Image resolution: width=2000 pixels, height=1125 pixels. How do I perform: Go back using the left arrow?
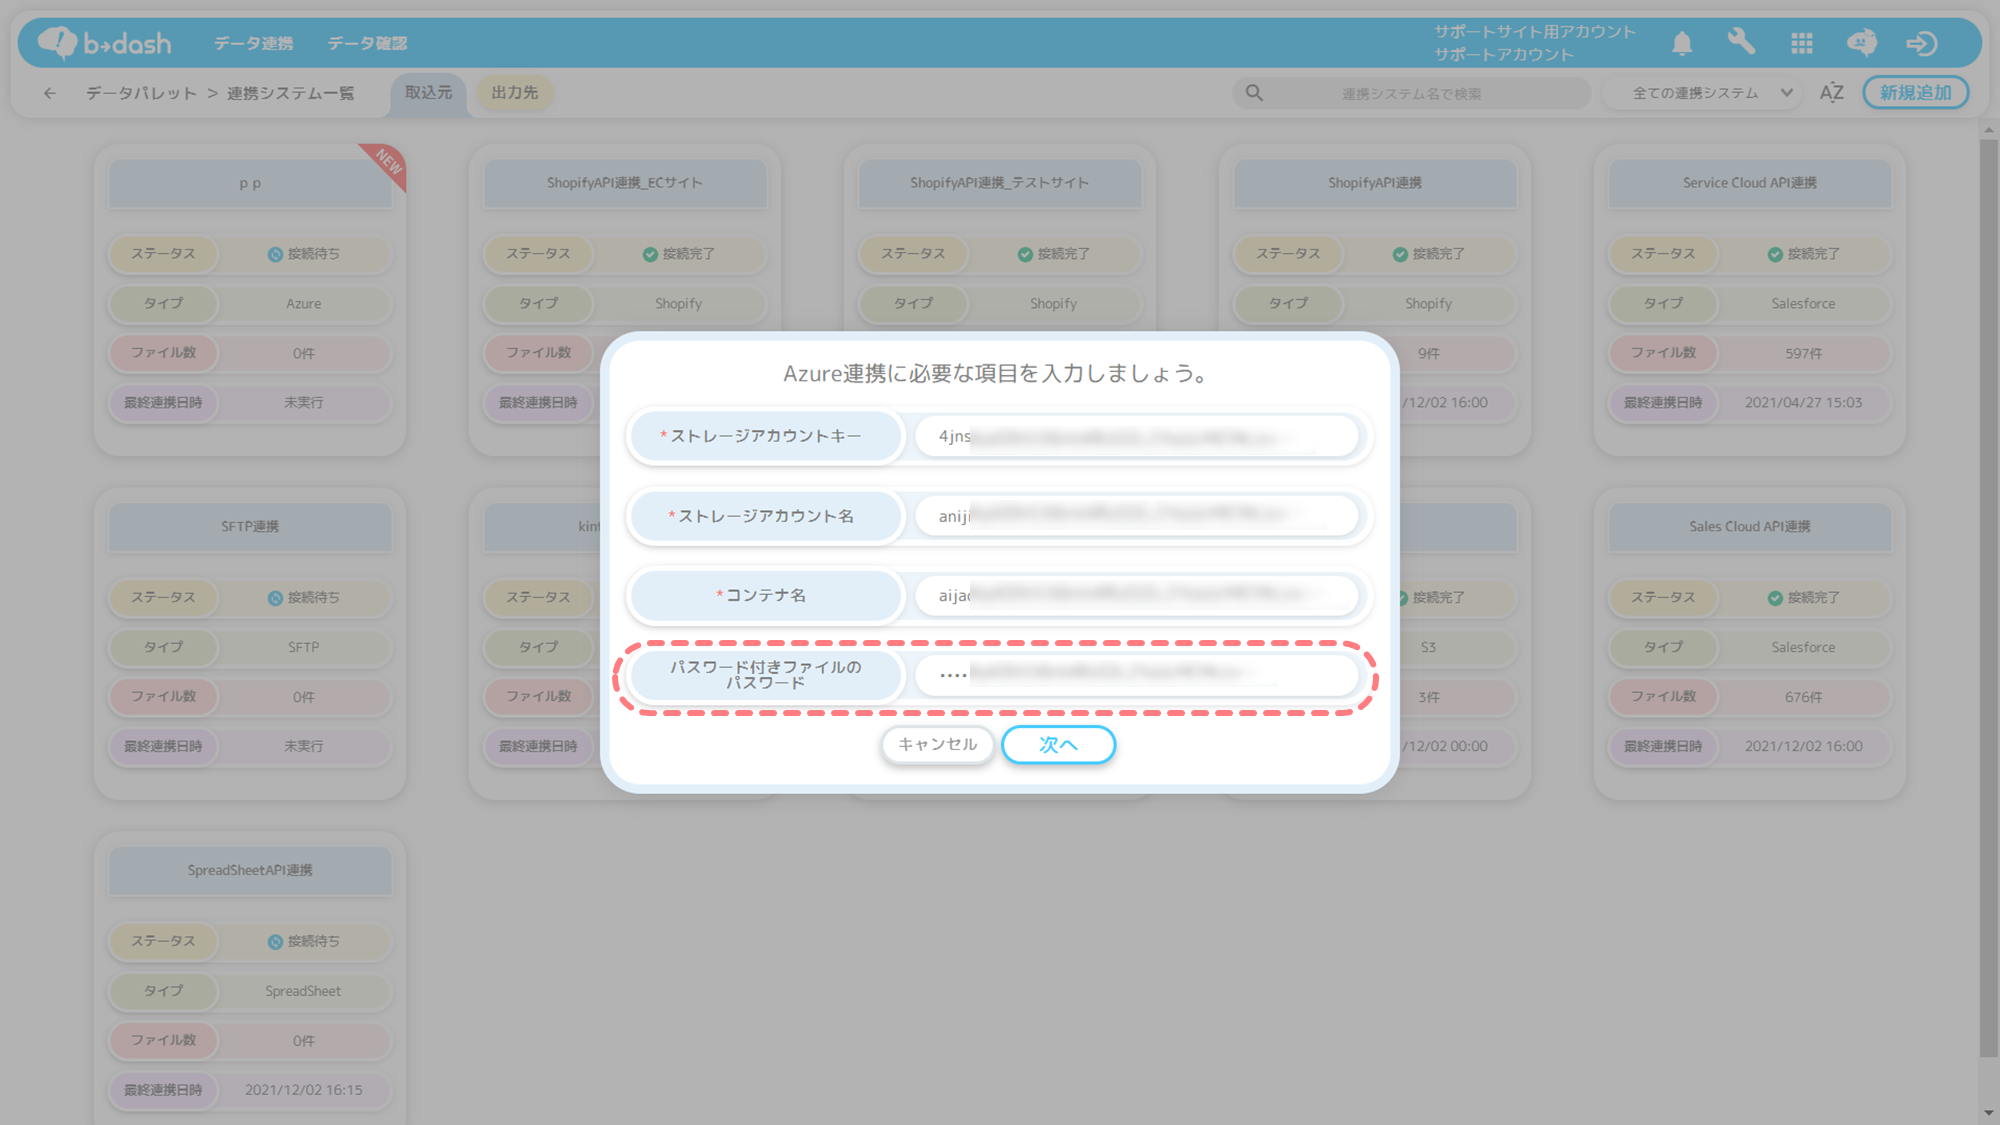[x=50, y=93]
